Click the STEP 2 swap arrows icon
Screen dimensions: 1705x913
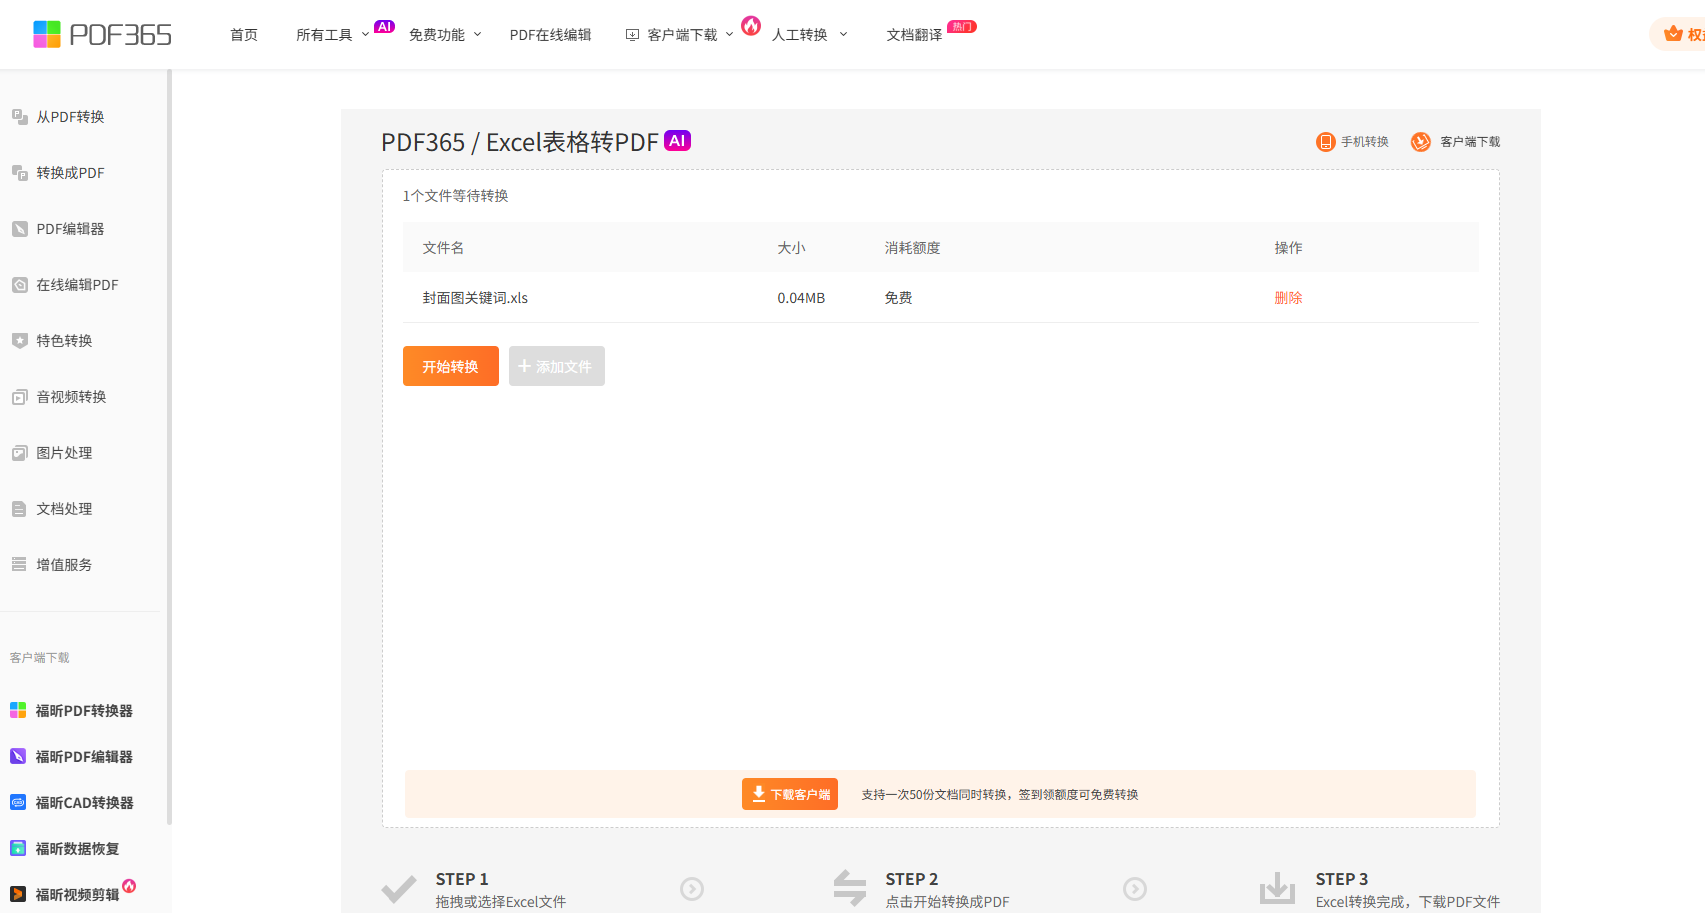(x=850, y=888)
